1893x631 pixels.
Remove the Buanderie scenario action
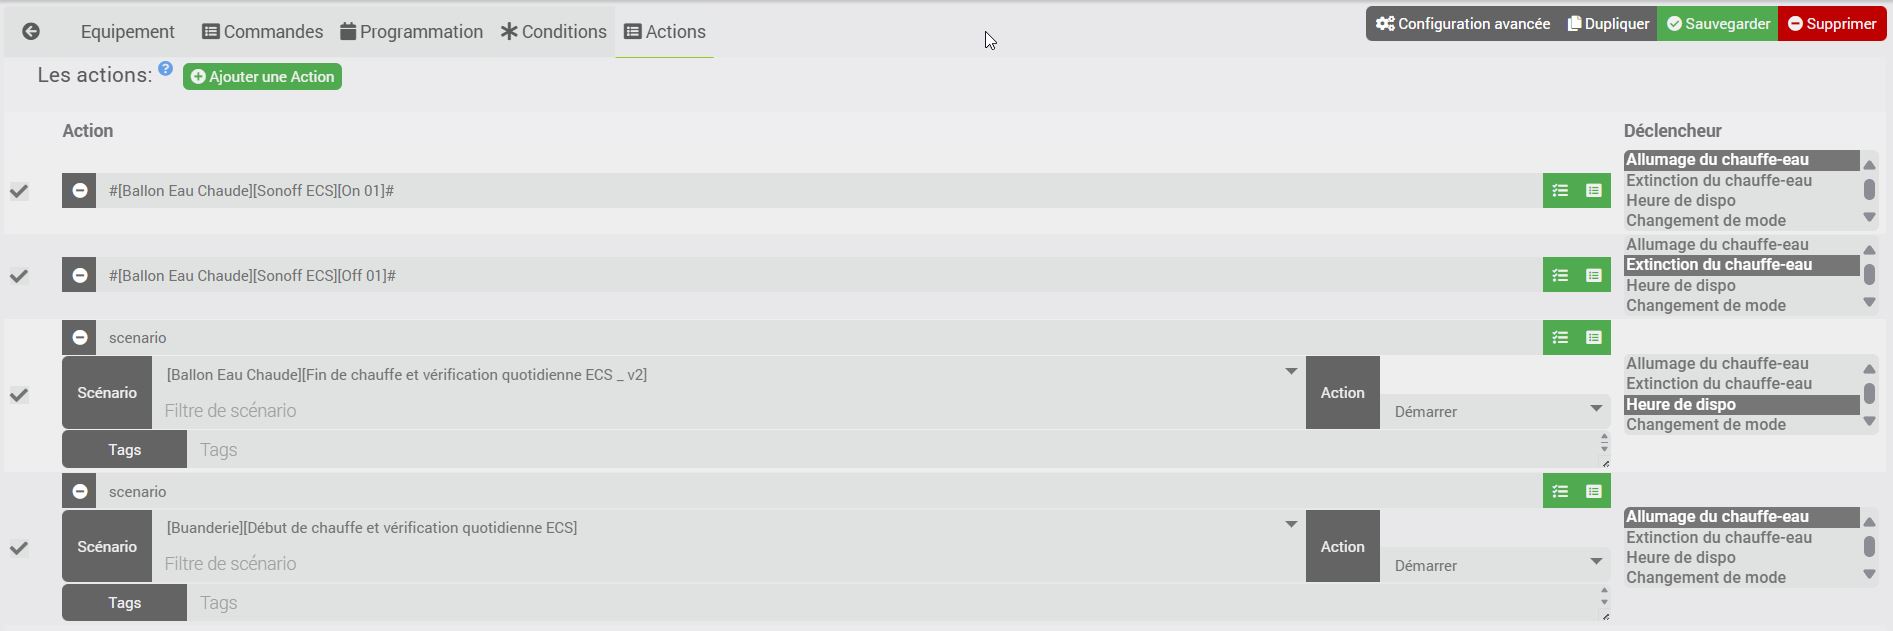point(80,492)
